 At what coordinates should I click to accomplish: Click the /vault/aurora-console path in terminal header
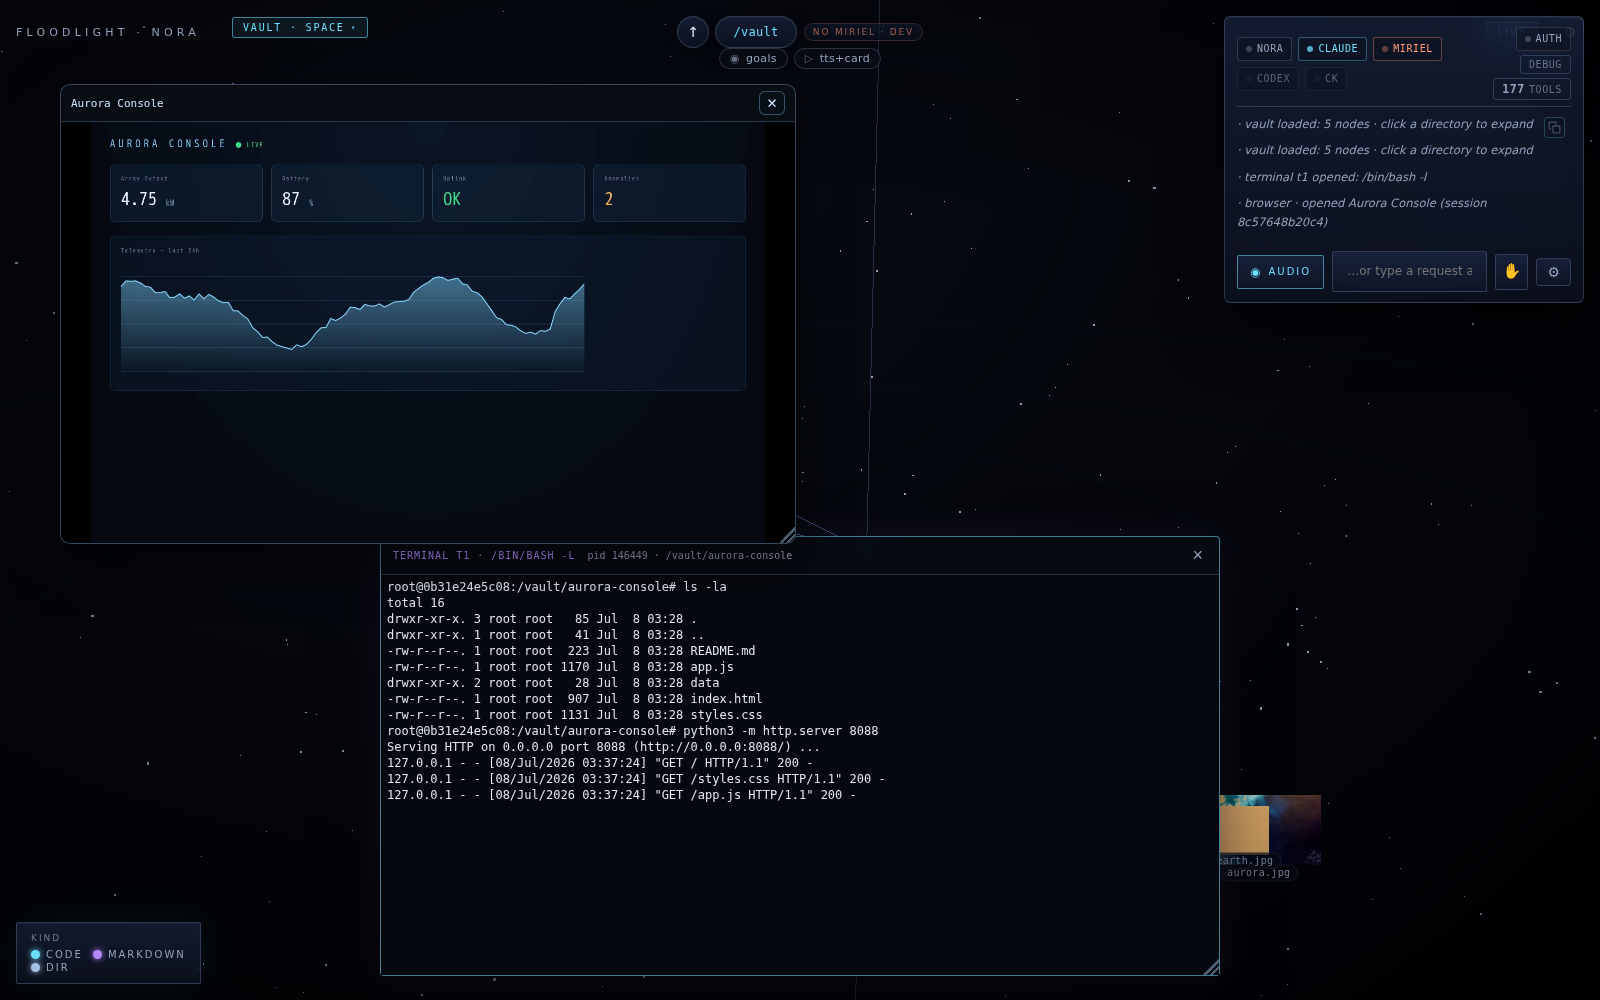tap(729, 556)
